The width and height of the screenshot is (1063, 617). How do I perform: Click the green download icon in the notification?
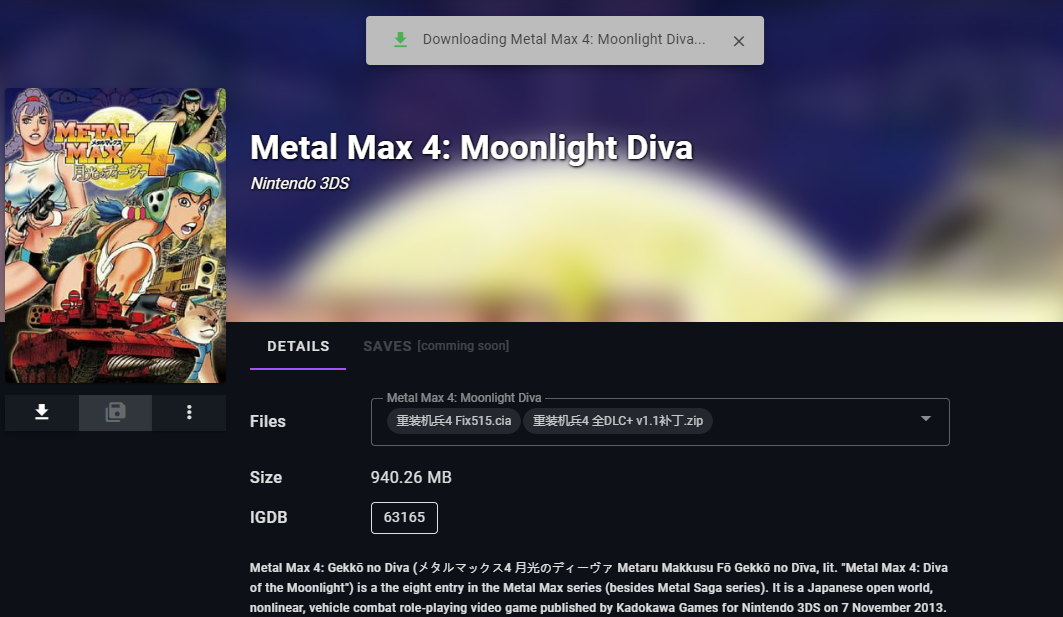tap(400, 40)
